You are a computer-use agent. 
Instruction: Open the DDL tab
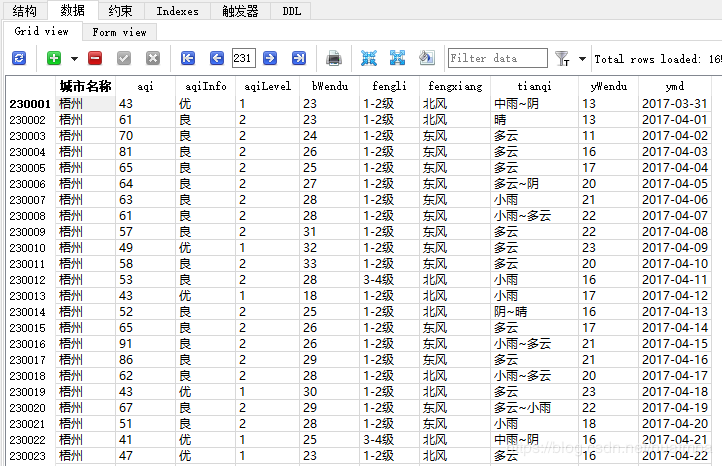pyautogui.click(x=291, y=11)
